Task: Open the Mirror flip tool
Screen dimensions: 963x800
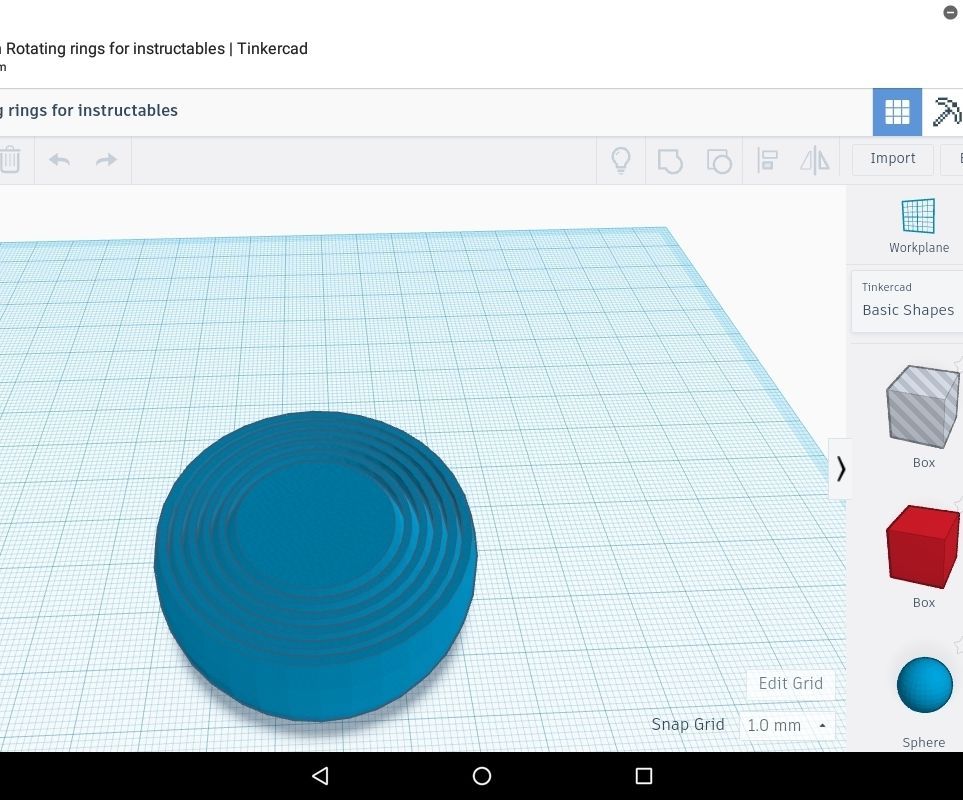Action: pos(815,161)
